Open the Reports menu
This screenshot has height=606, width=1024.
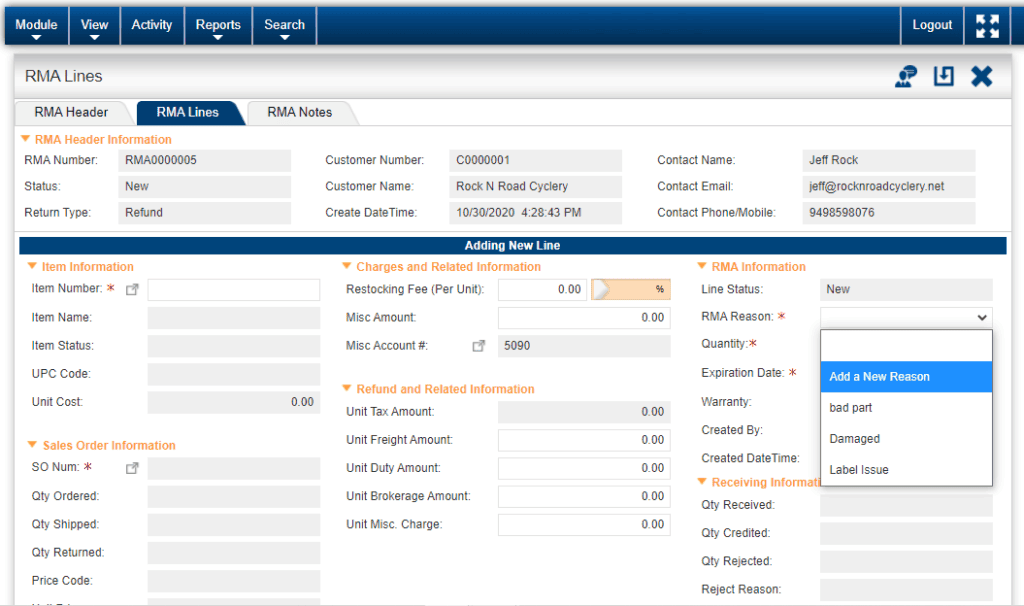(218, 25)
